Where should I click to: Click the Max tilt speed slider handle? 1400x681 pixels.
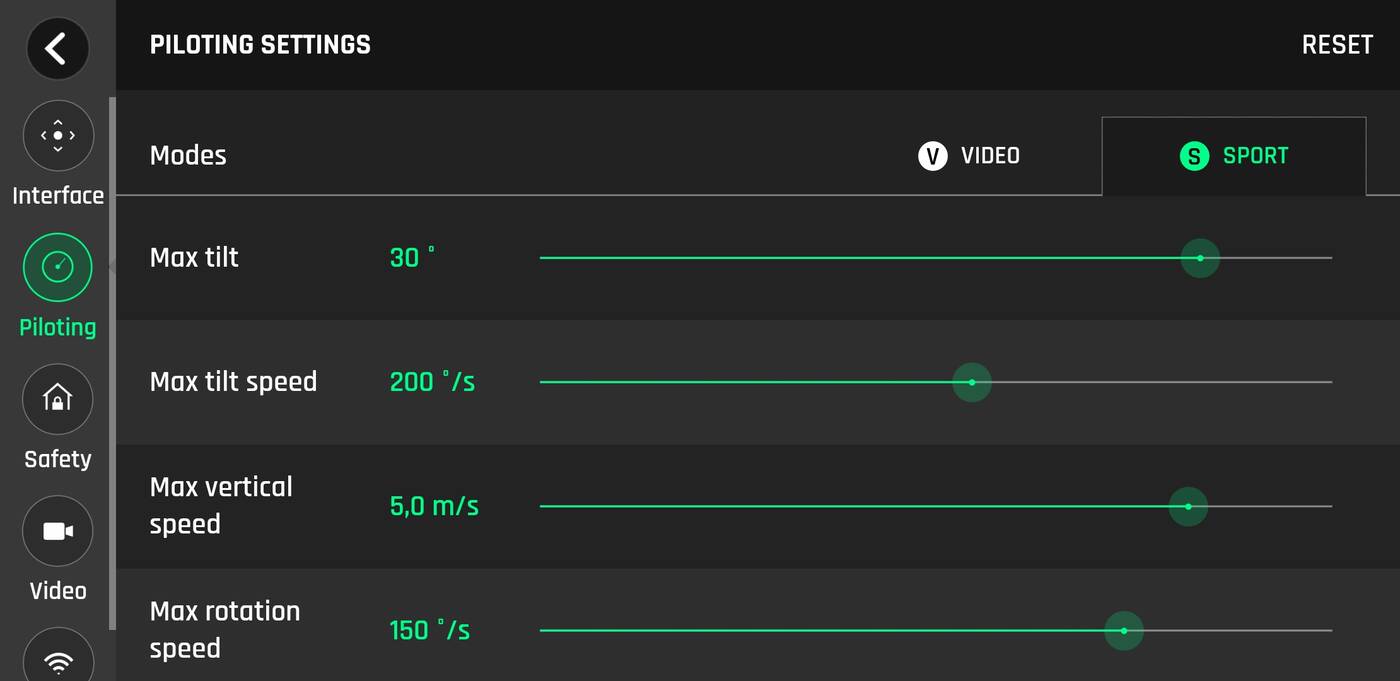tap(971, 382)
